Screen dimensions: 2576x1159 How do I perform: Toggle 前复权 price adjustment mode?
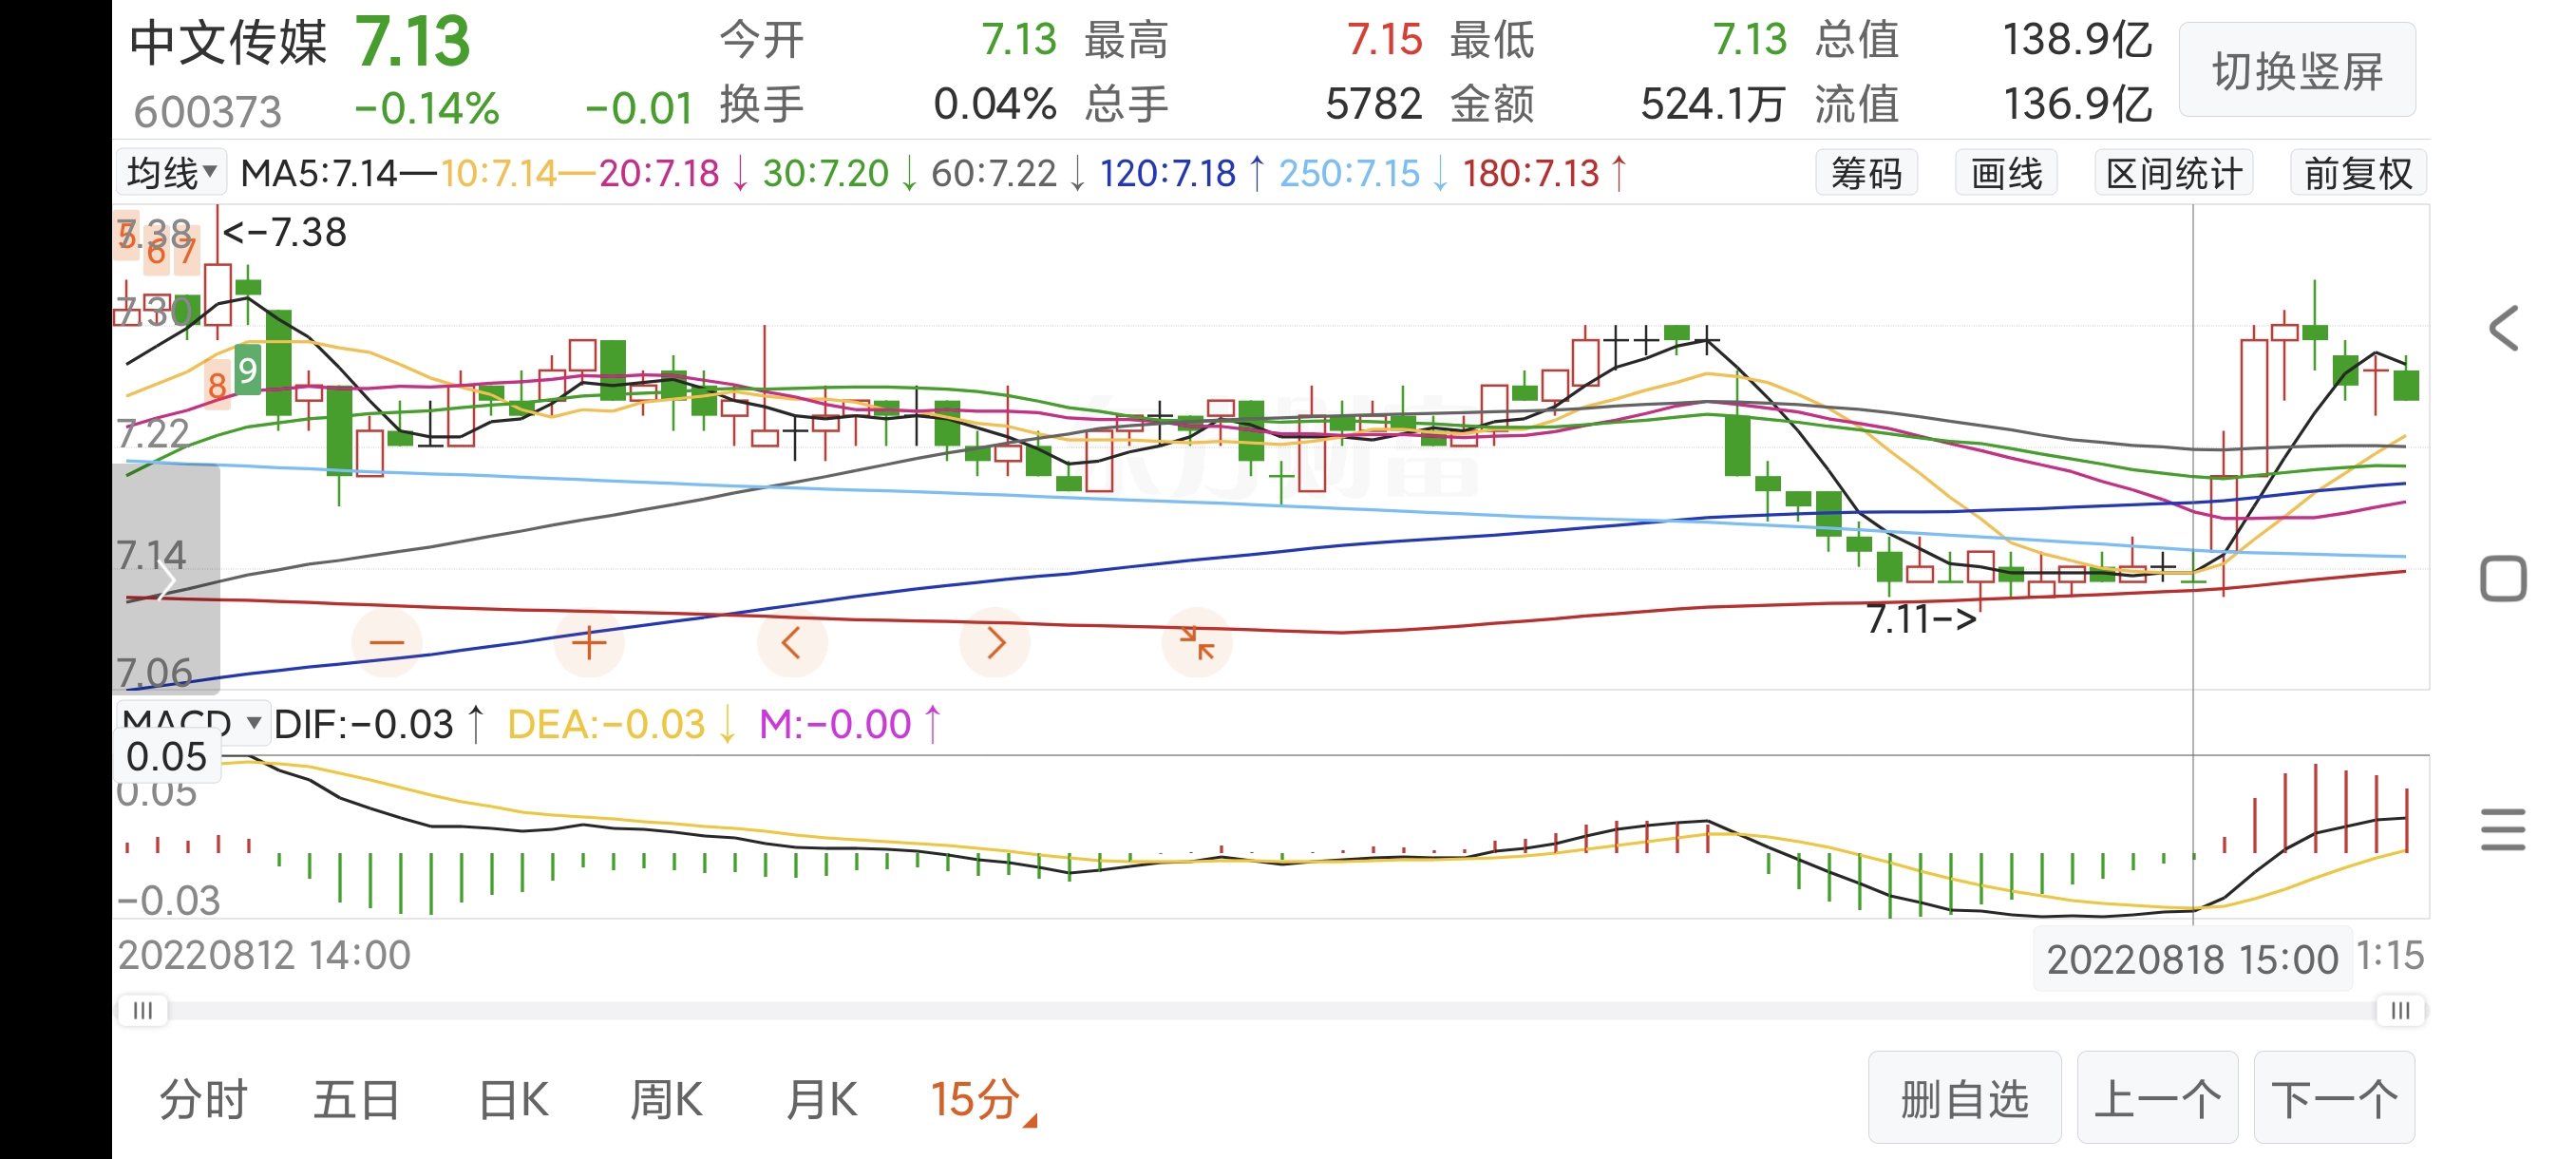coord(2358,173)
